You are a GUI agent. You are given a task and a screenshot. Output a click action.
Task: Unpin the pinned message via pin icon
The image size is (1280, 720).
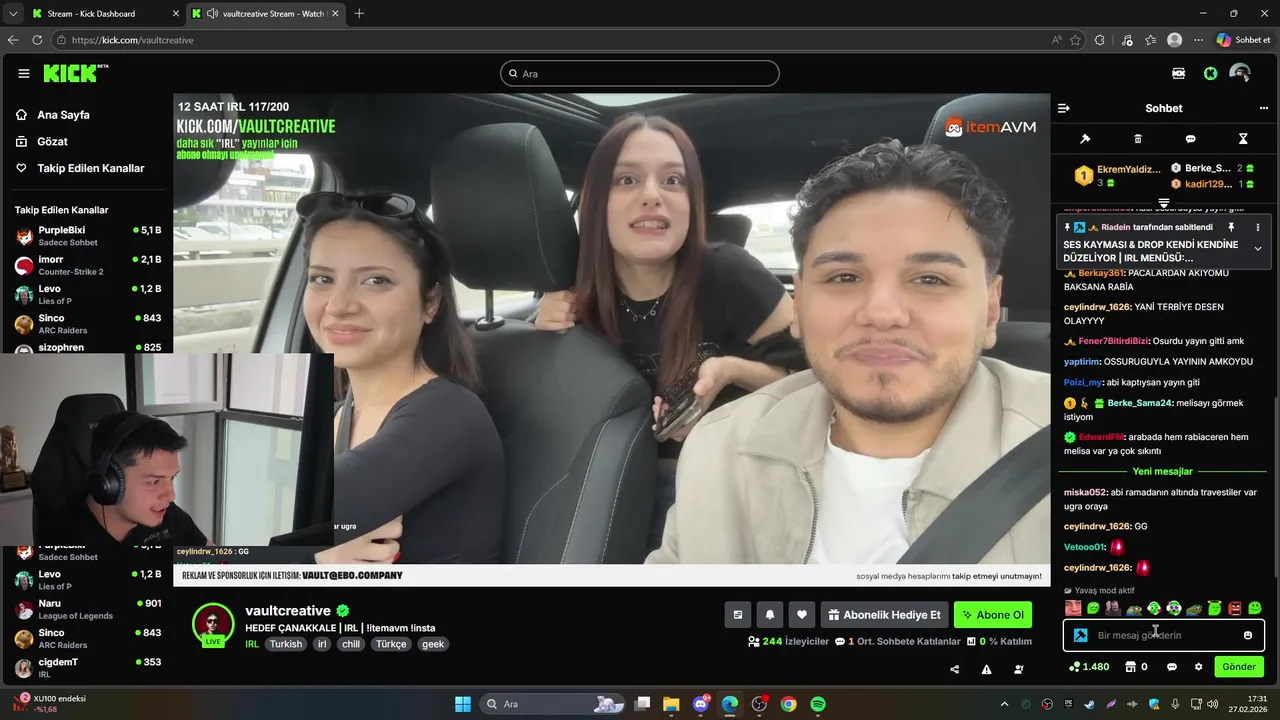coord(1231,228)
